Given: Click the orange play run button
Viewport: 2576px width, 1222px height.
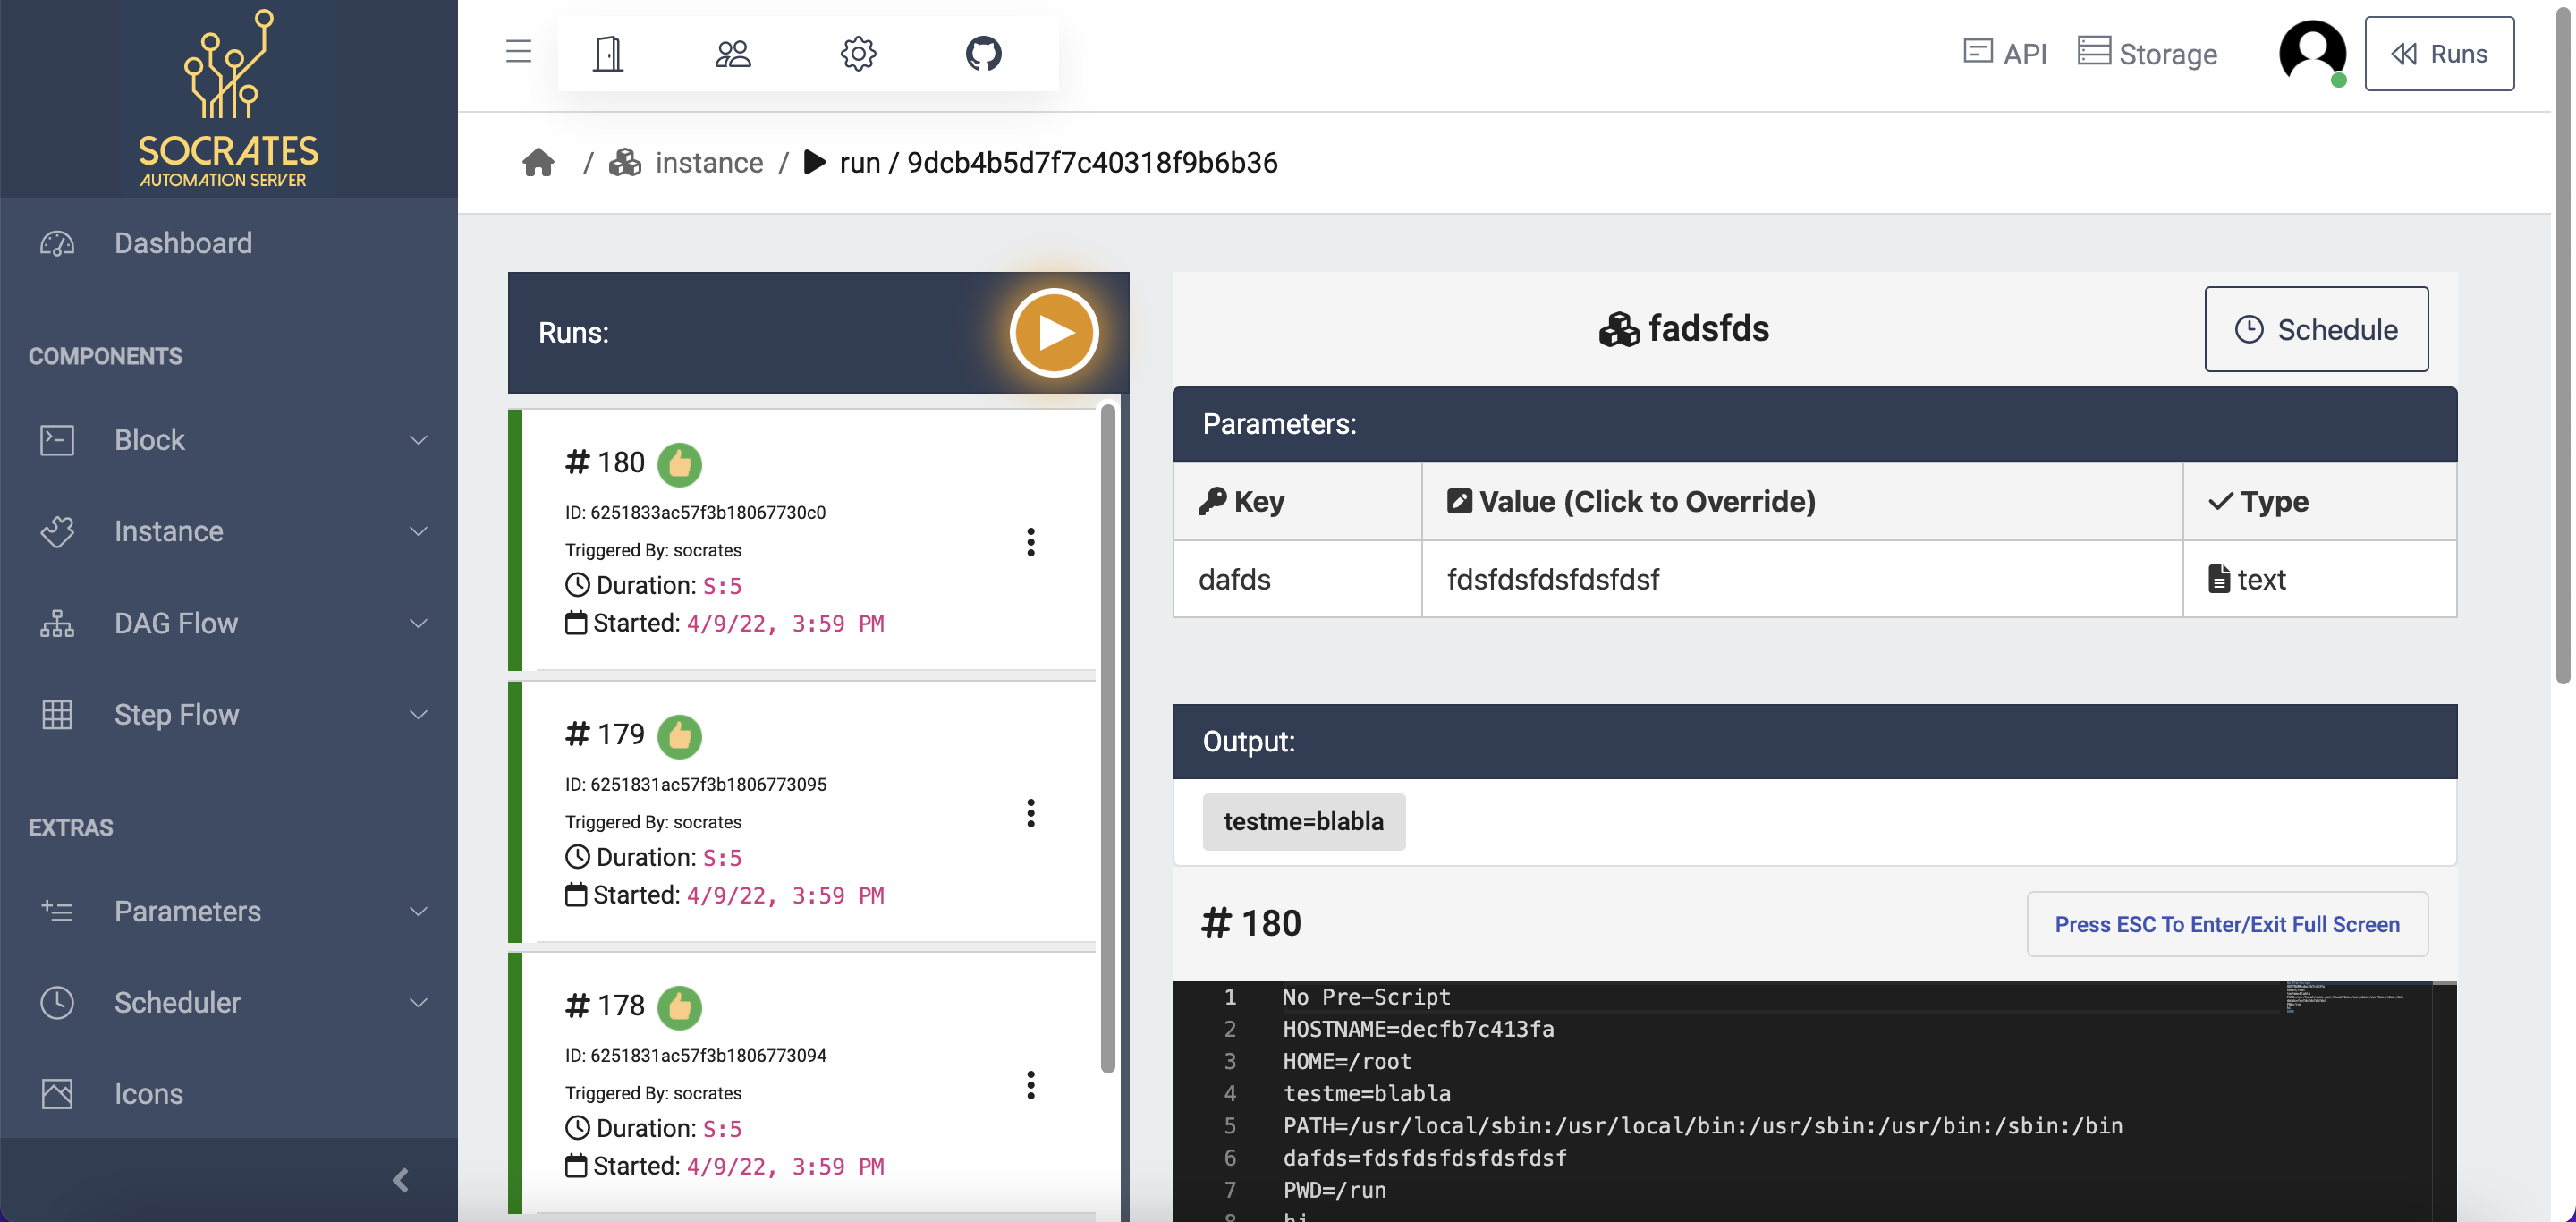Looking at the screenshot, I should tap(1053, 332).
